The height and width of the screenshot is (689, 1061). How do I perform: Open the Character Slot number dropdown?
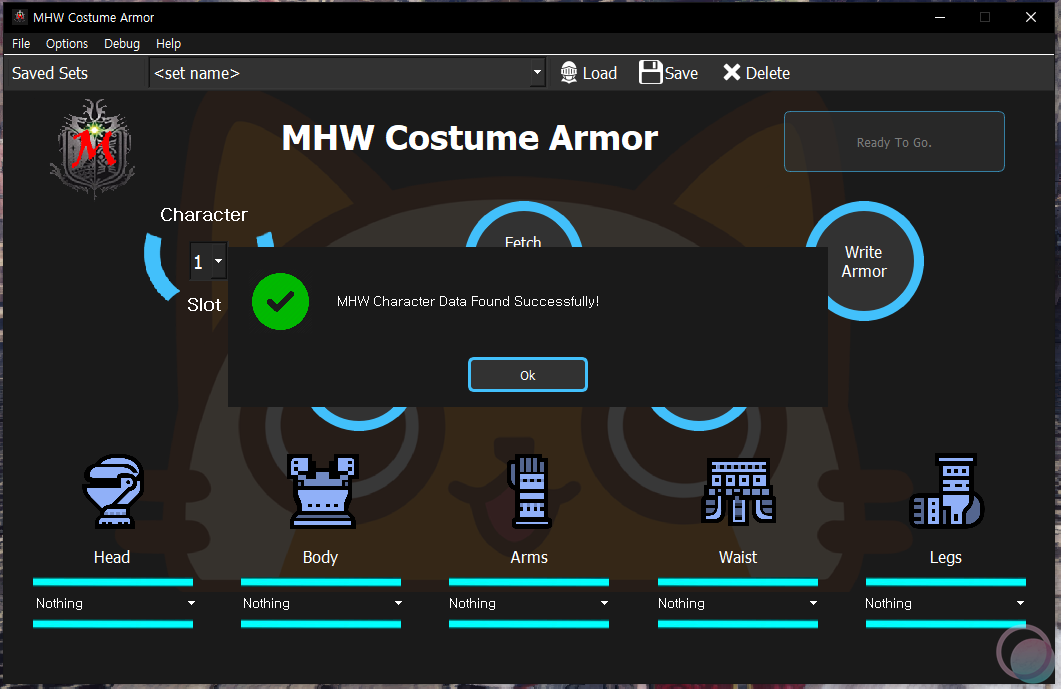coord(208,261)
